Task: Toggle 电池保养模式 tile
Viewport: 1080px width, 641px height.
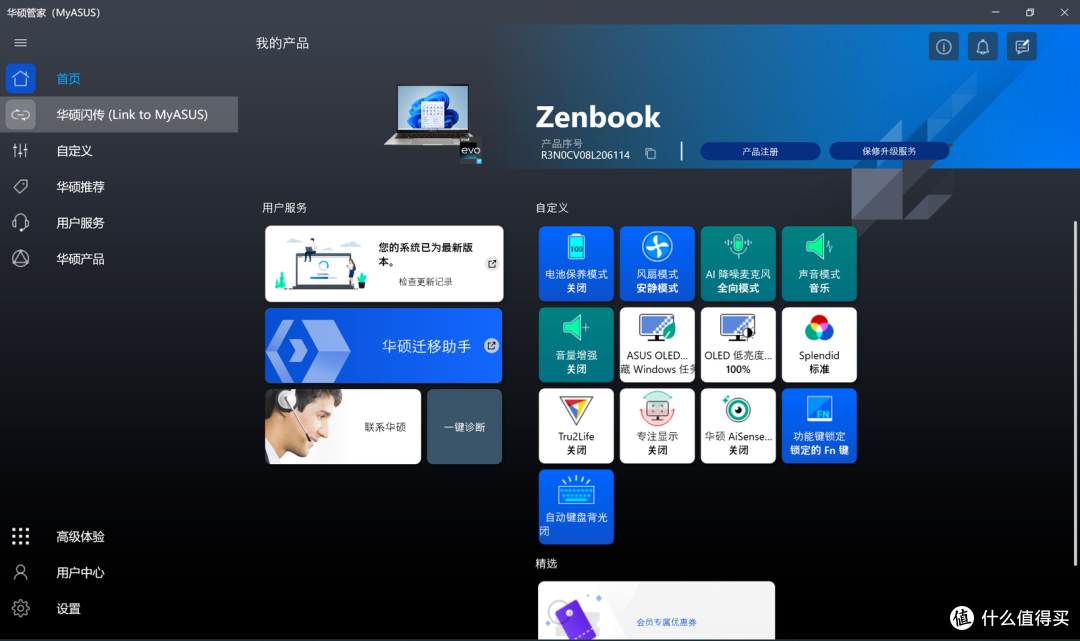Action: (x=577, y=264)
